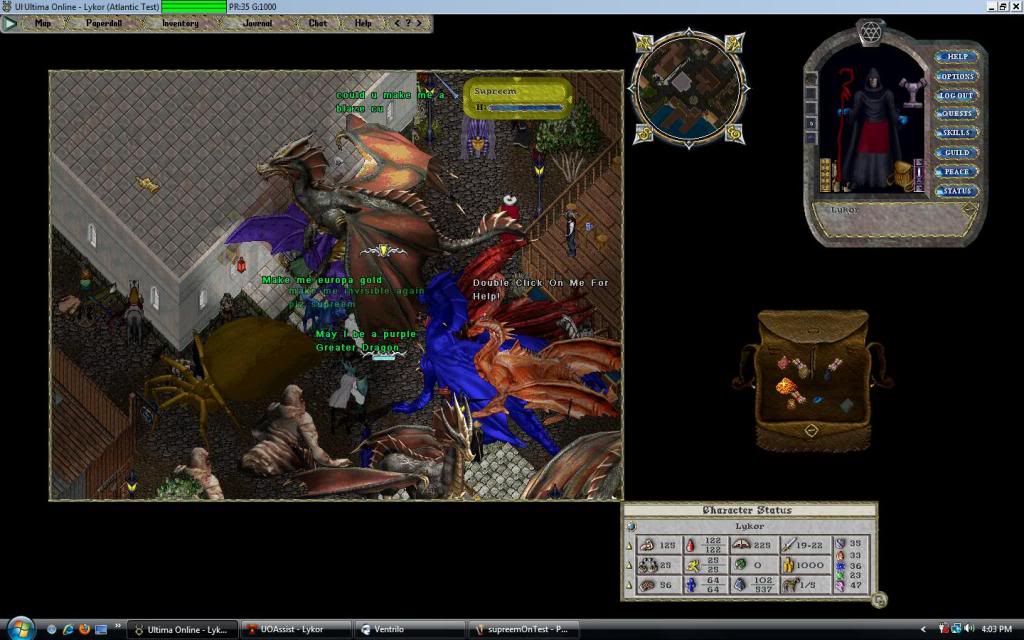Viewport: 1024px width, 640px height.
Task: Click the question mark in the menu bar
Action: pyautogui.click(x=408, y=23)
